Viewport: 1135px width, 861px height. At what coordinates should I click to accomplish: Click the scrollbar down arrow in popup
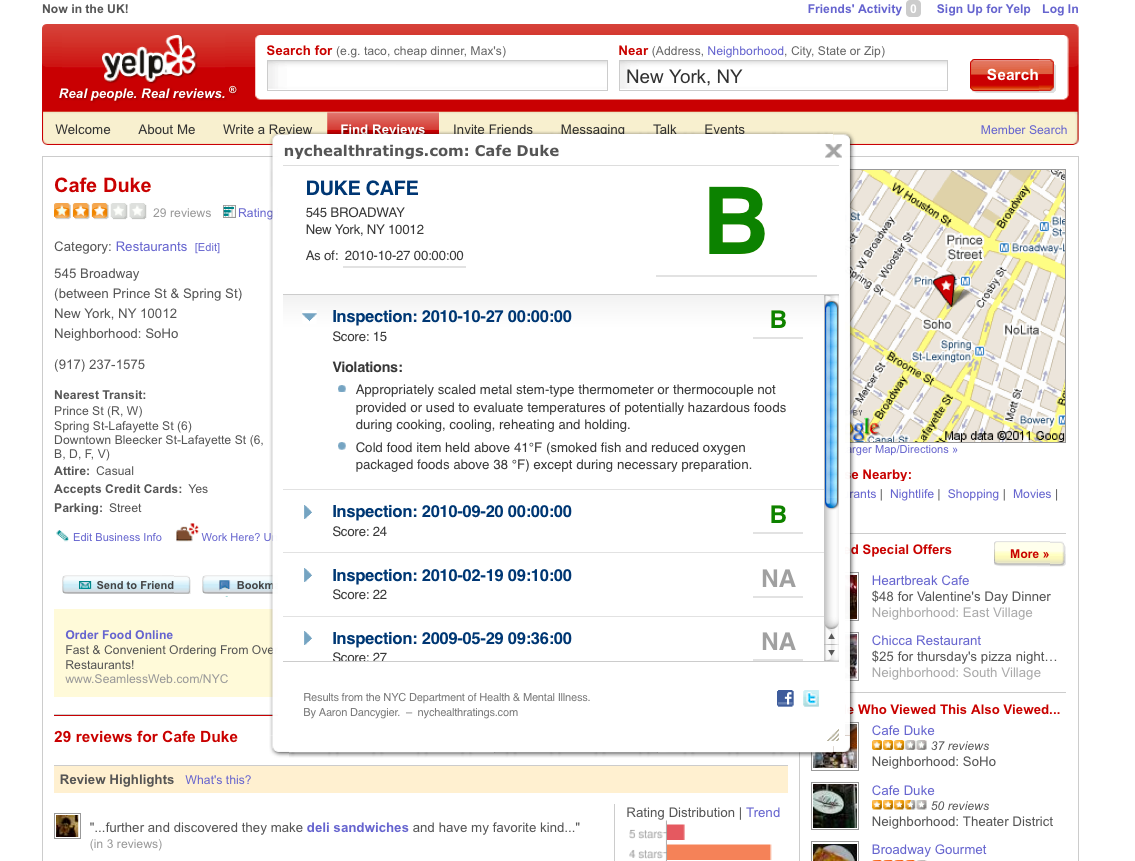click(x=832, y=652)
